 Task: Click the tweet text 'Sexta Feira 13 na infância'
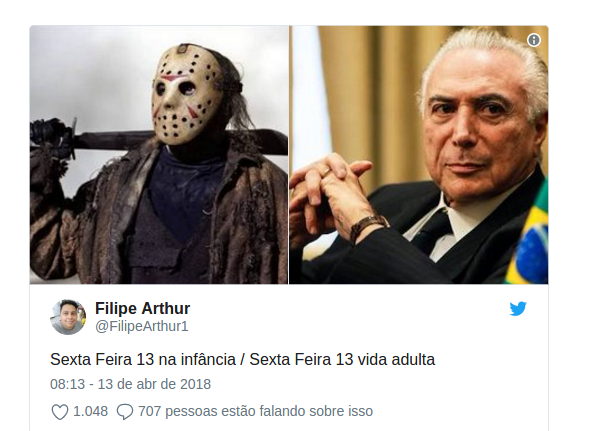(143, 359)
